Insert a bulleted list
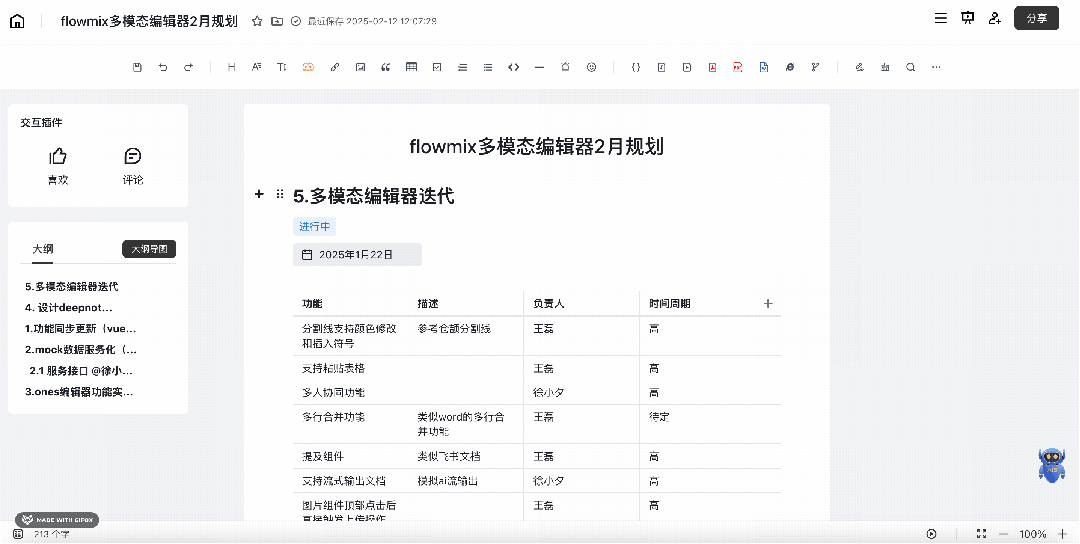The width and height of the screenshot is (1080, 544). (488, 67)
